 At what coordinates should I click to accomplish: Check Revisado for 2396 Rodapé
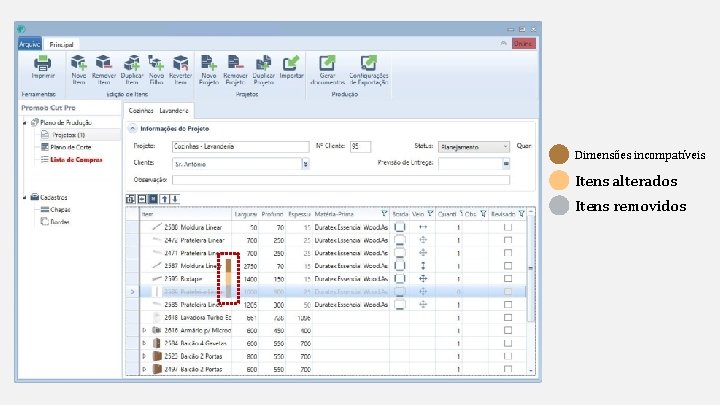tap(508, 278)
